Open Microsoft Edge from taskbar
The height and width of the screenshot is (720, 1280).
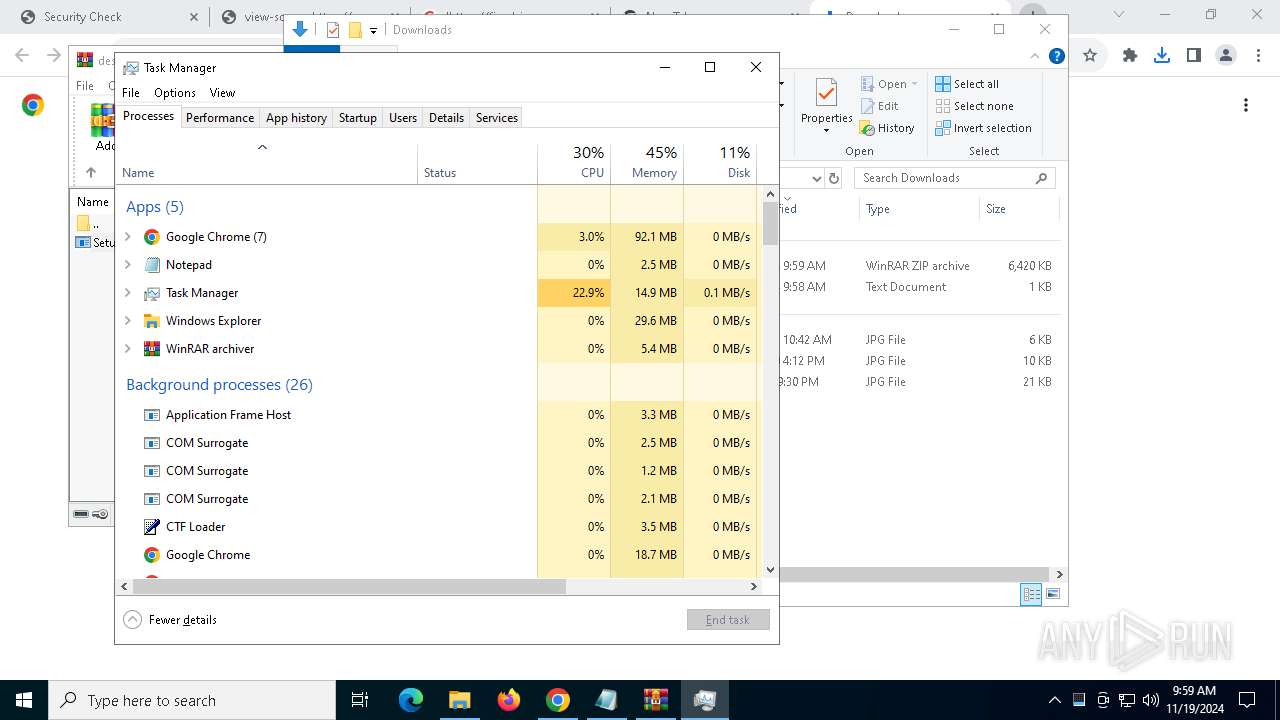tap(411, 700)
